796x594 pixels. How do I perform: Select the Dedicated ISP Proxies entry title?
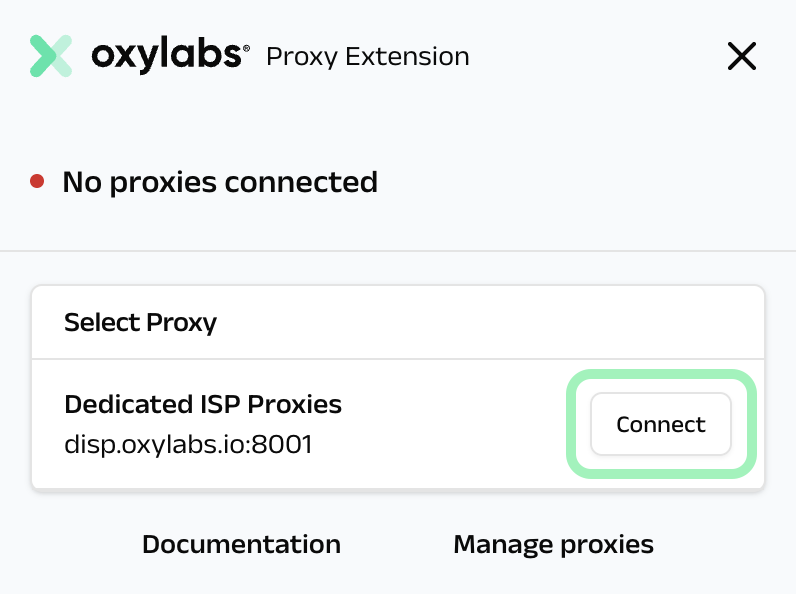coord(203,404)
